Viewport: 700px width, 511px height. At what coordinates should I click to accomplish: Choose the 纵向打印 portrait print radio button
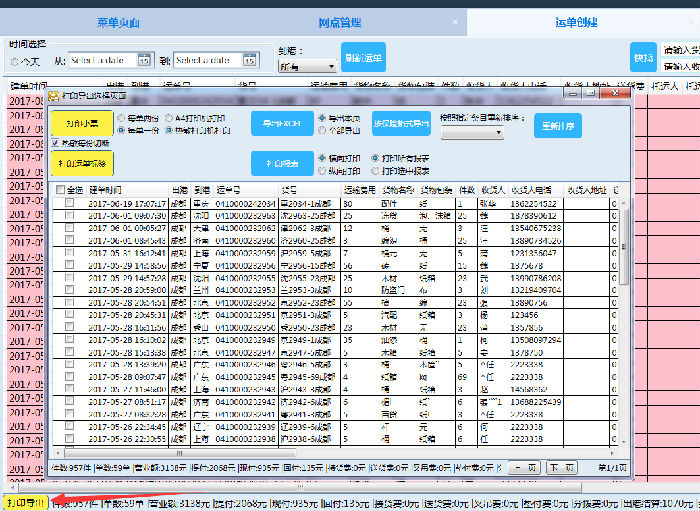pos(323,171)
